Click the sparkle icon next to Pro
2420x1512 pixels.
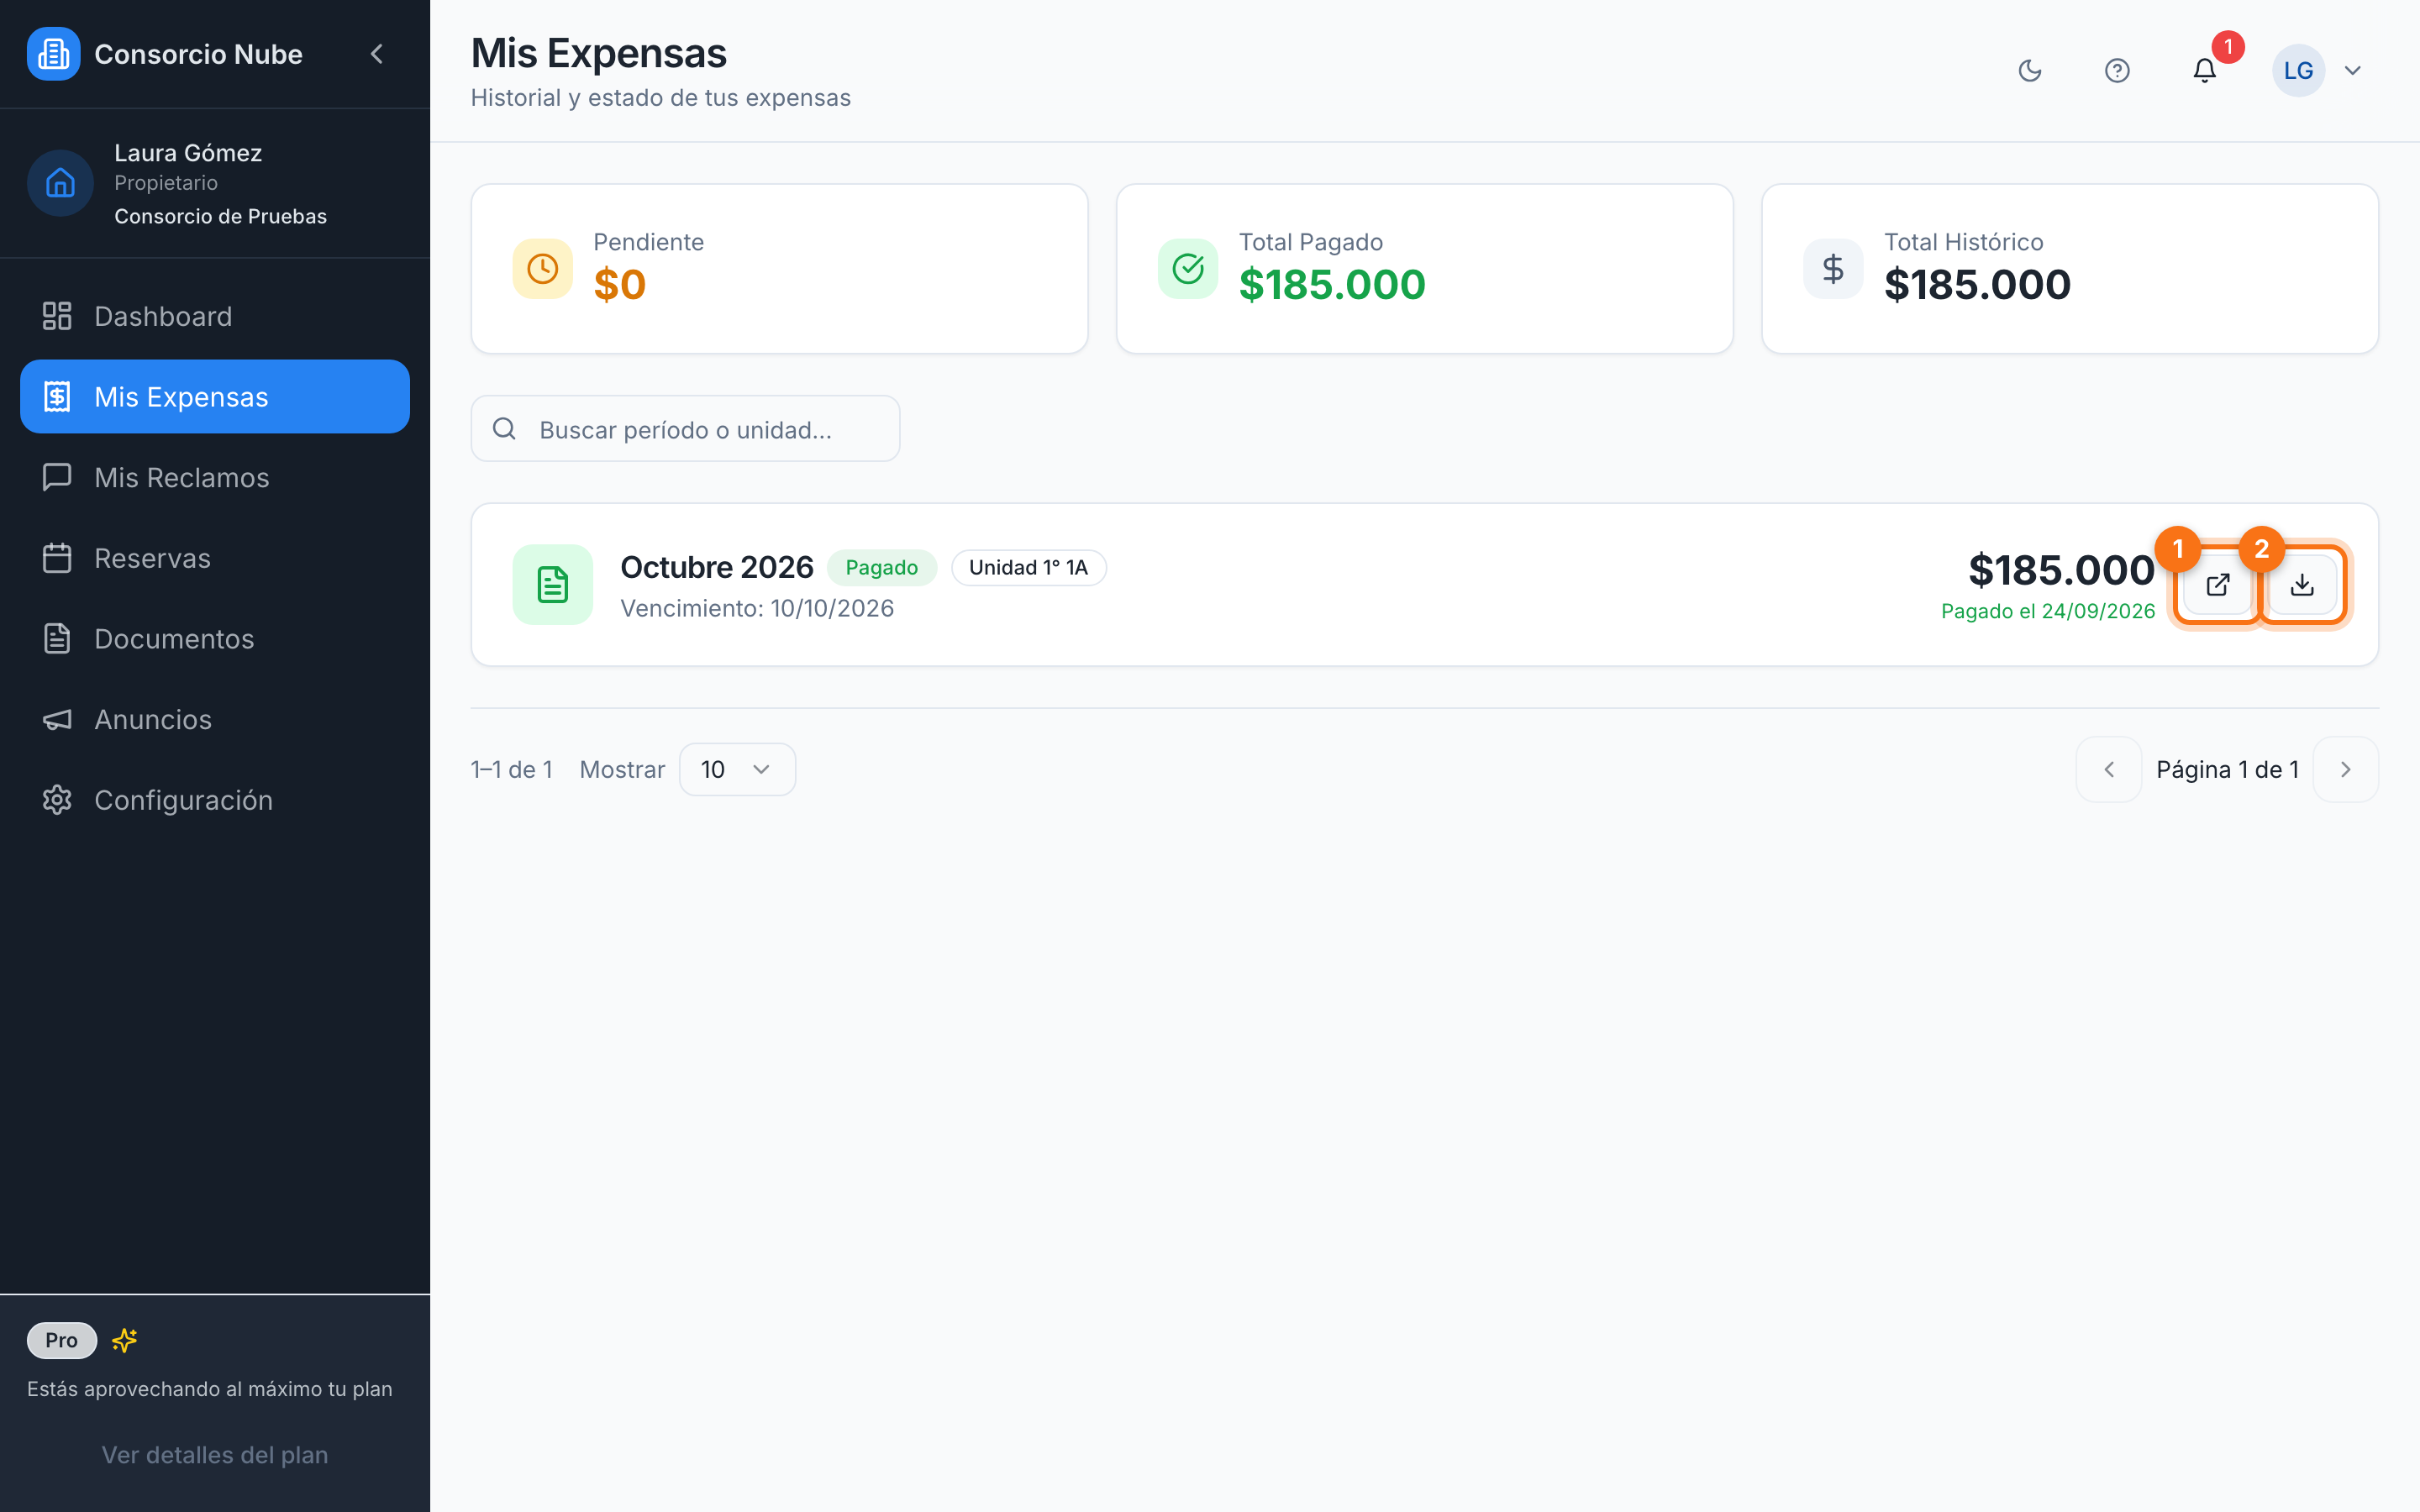pyautogui.click(x=125, y=1340)
